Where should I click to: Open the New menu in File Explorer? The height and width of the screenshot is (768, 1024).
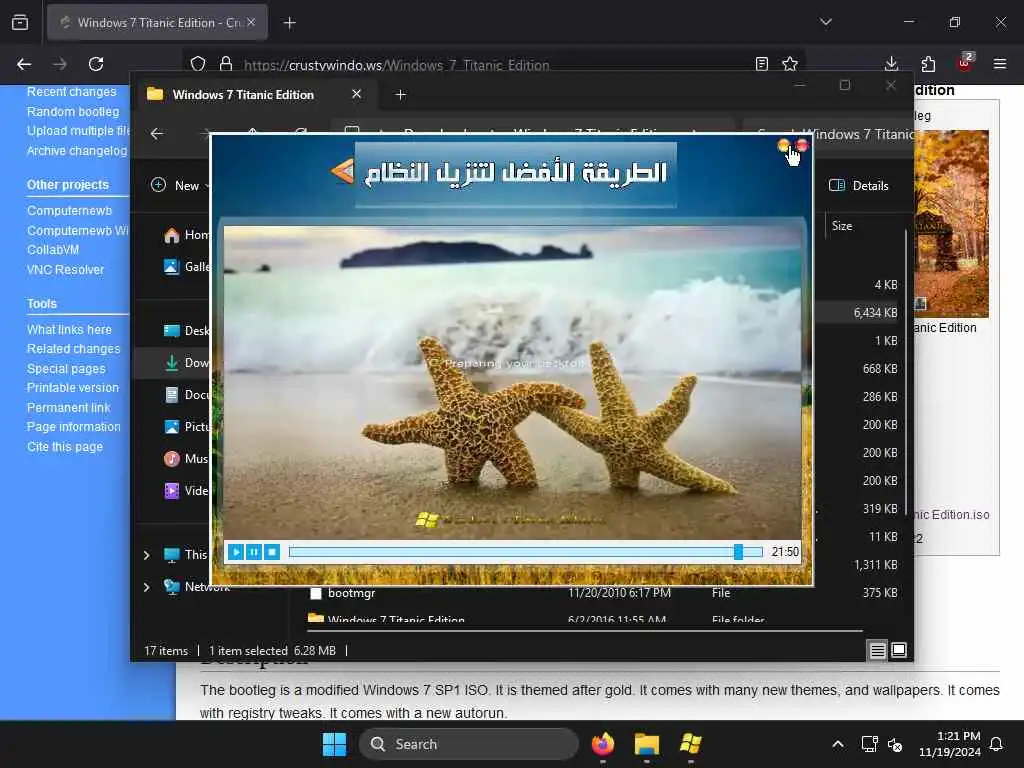click(x=180, y=185)
